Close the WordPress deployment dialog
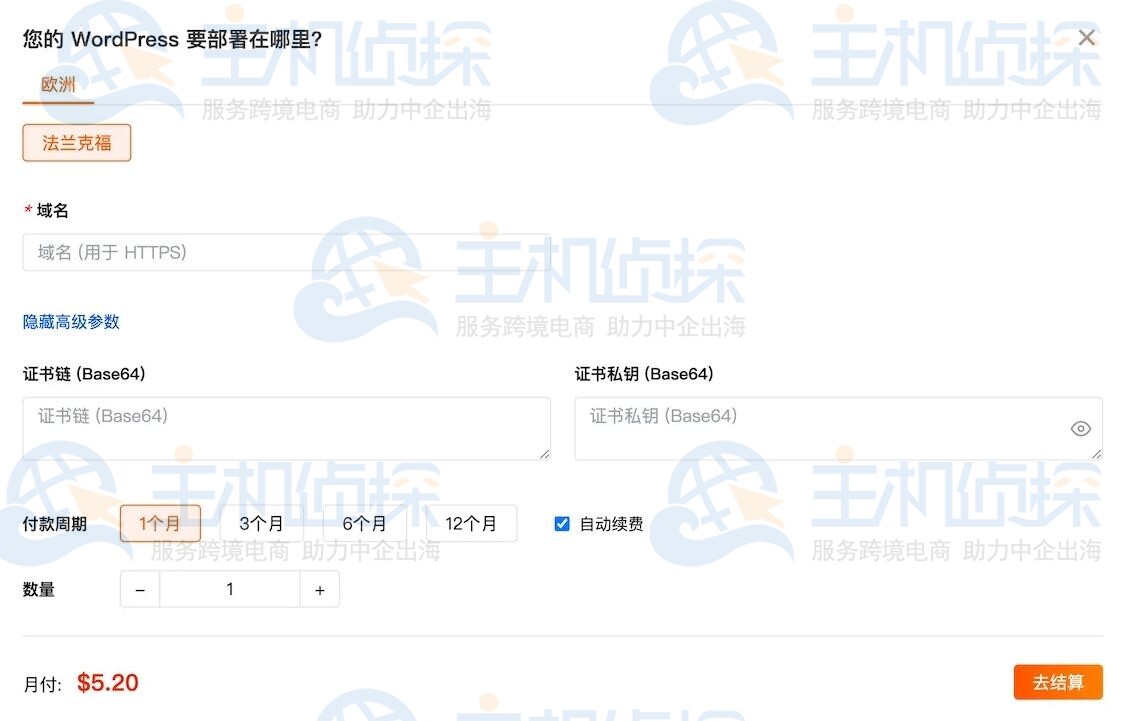Image resolution: width=1126 pixels, height=721 pixels. [x=1087, y=37]
